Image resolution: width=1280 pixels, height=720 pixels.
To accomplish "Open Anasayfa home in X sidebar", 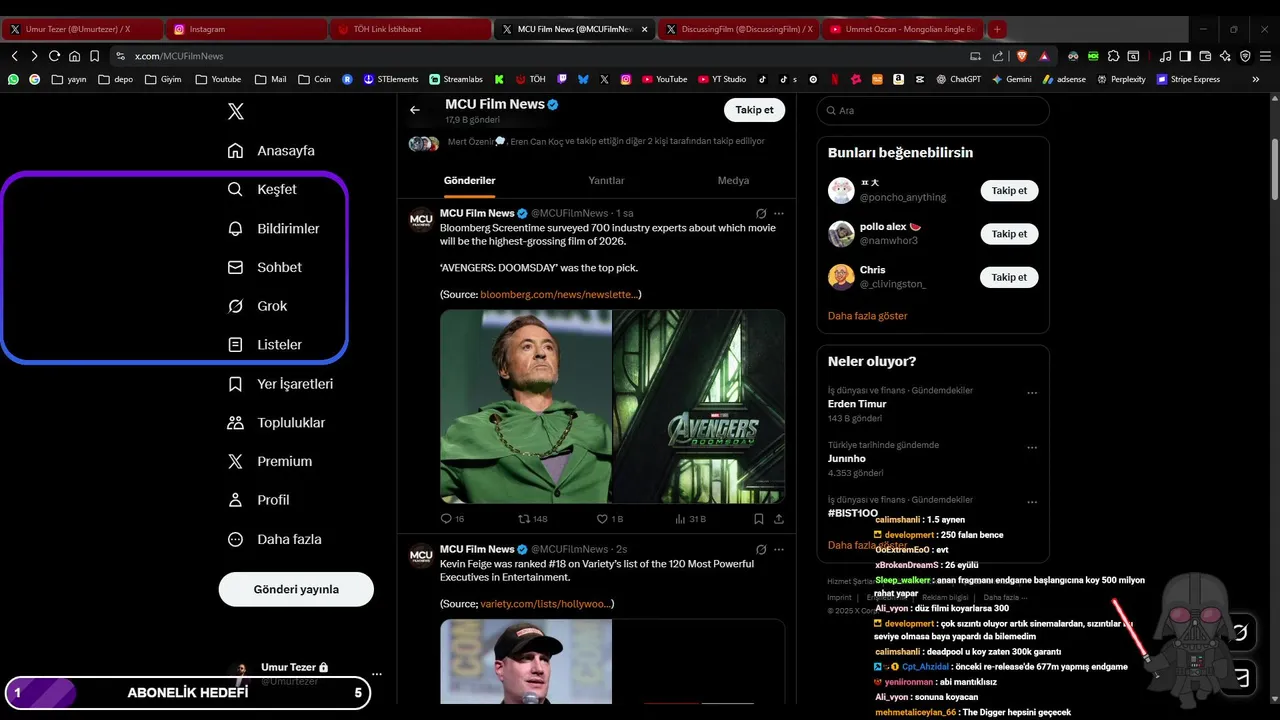I will (x=271, y=151).
